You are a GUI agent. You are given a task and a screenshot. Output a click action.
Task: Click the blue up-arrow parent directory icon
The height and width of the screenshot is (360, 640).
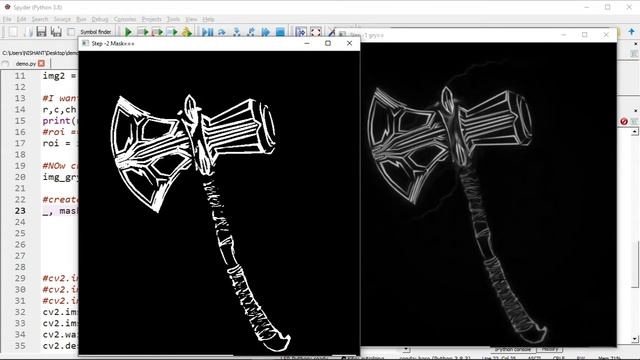[x=631, y=31]
